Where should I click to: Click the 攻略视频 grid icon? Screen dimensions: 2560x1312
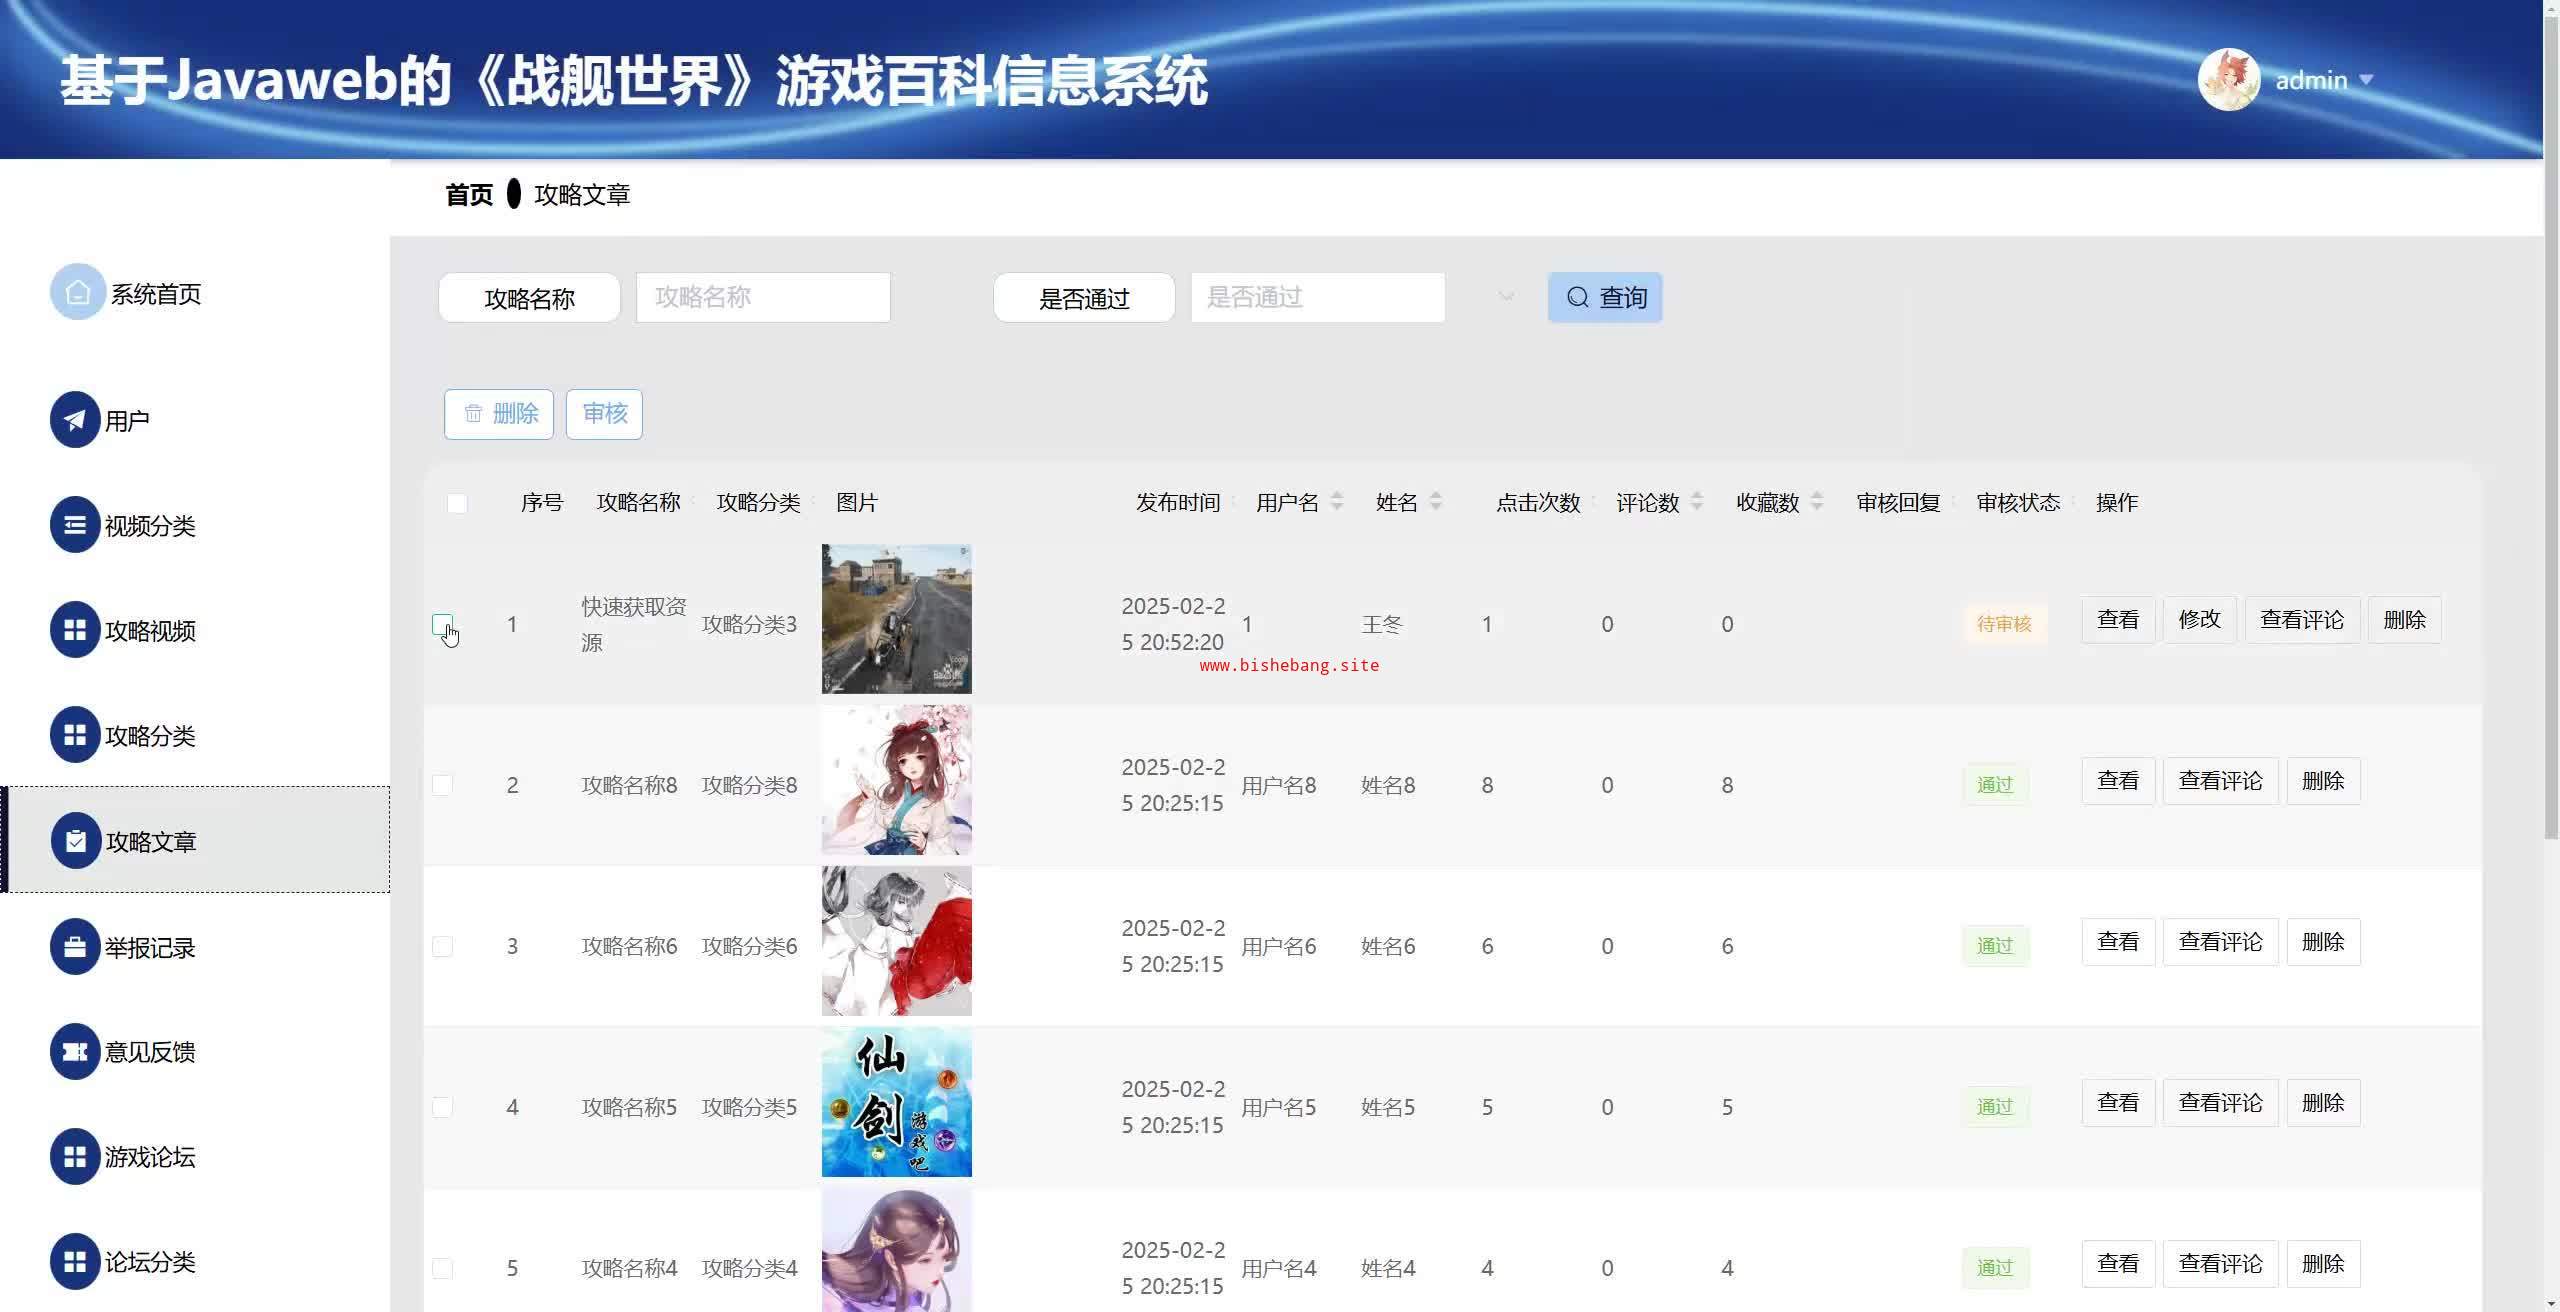click(75, 630)
